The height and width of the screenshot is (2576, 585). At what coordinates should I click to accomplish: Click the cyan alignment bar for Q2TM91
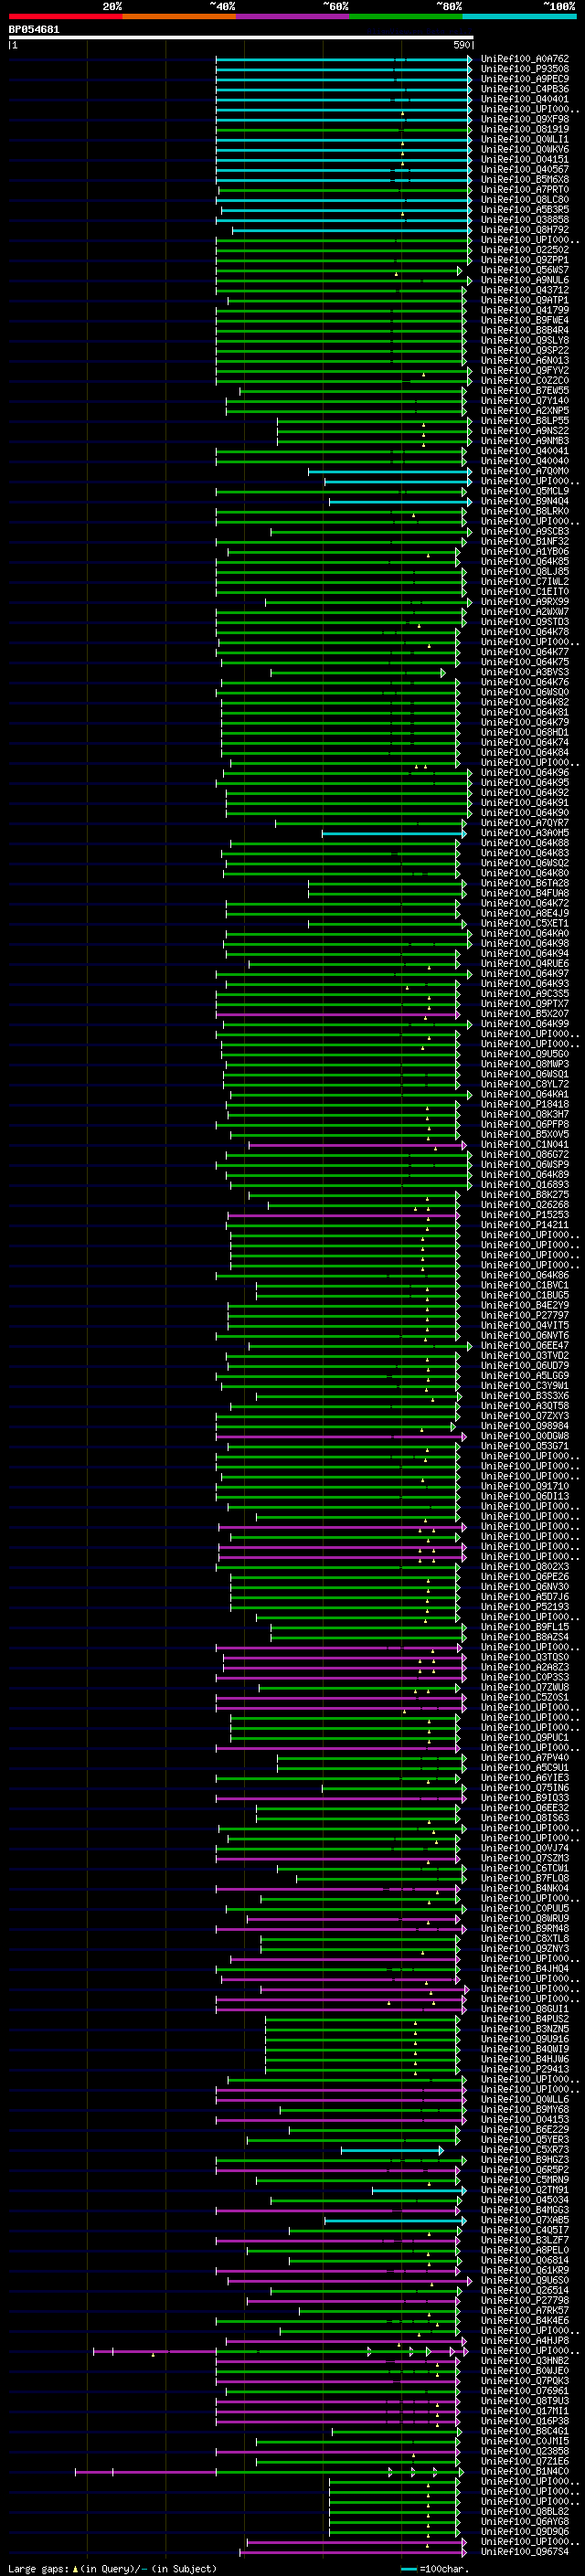click(x=419, y=2190)
